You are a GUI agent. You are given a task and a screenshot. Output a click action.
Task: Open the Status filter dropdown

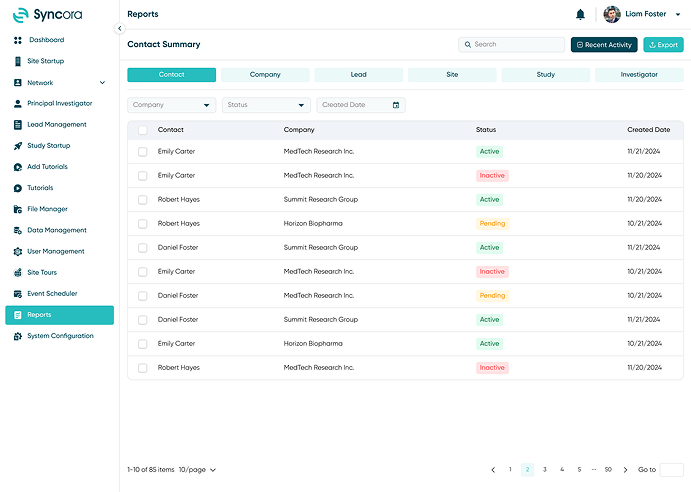point(266,105)
